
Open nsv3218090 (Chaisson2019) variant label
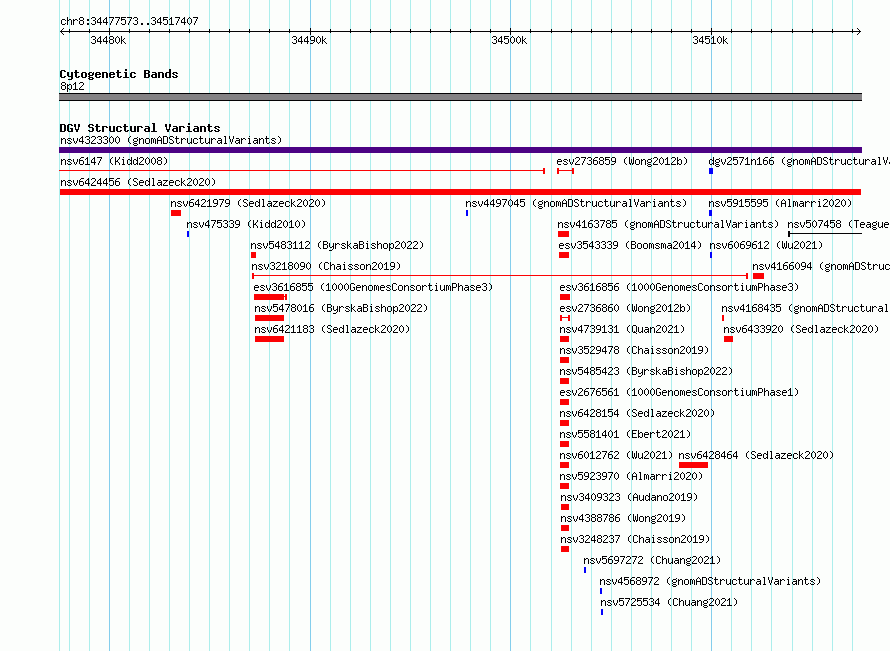point(326,266)
